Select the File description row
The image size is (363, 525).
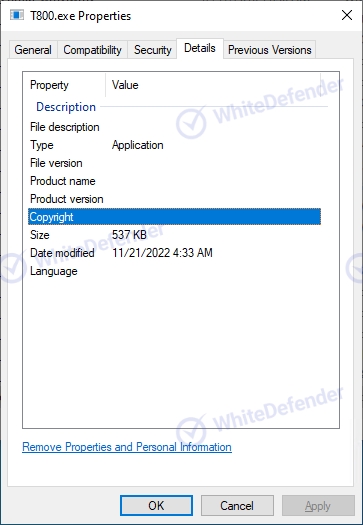[x=174, y=127]
